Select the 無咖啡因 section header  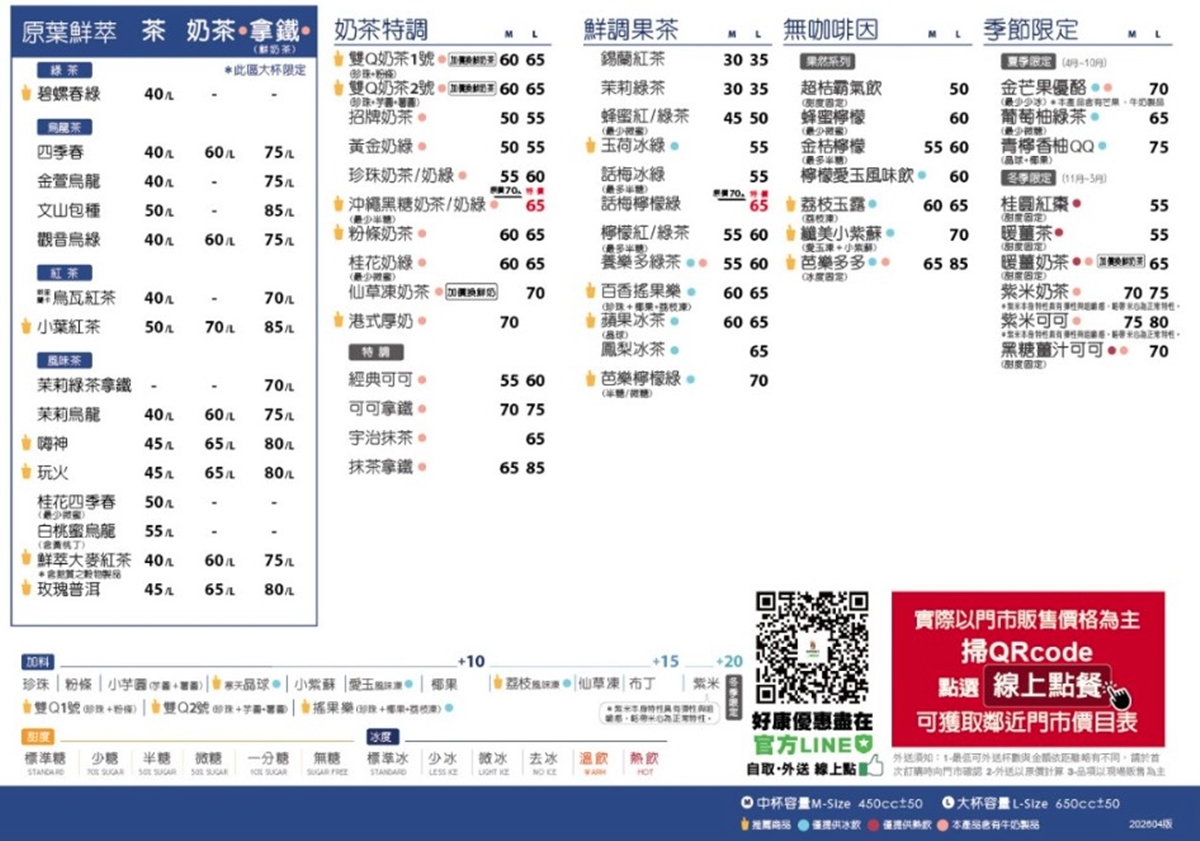pyautogui.click(x=831, y=28)
